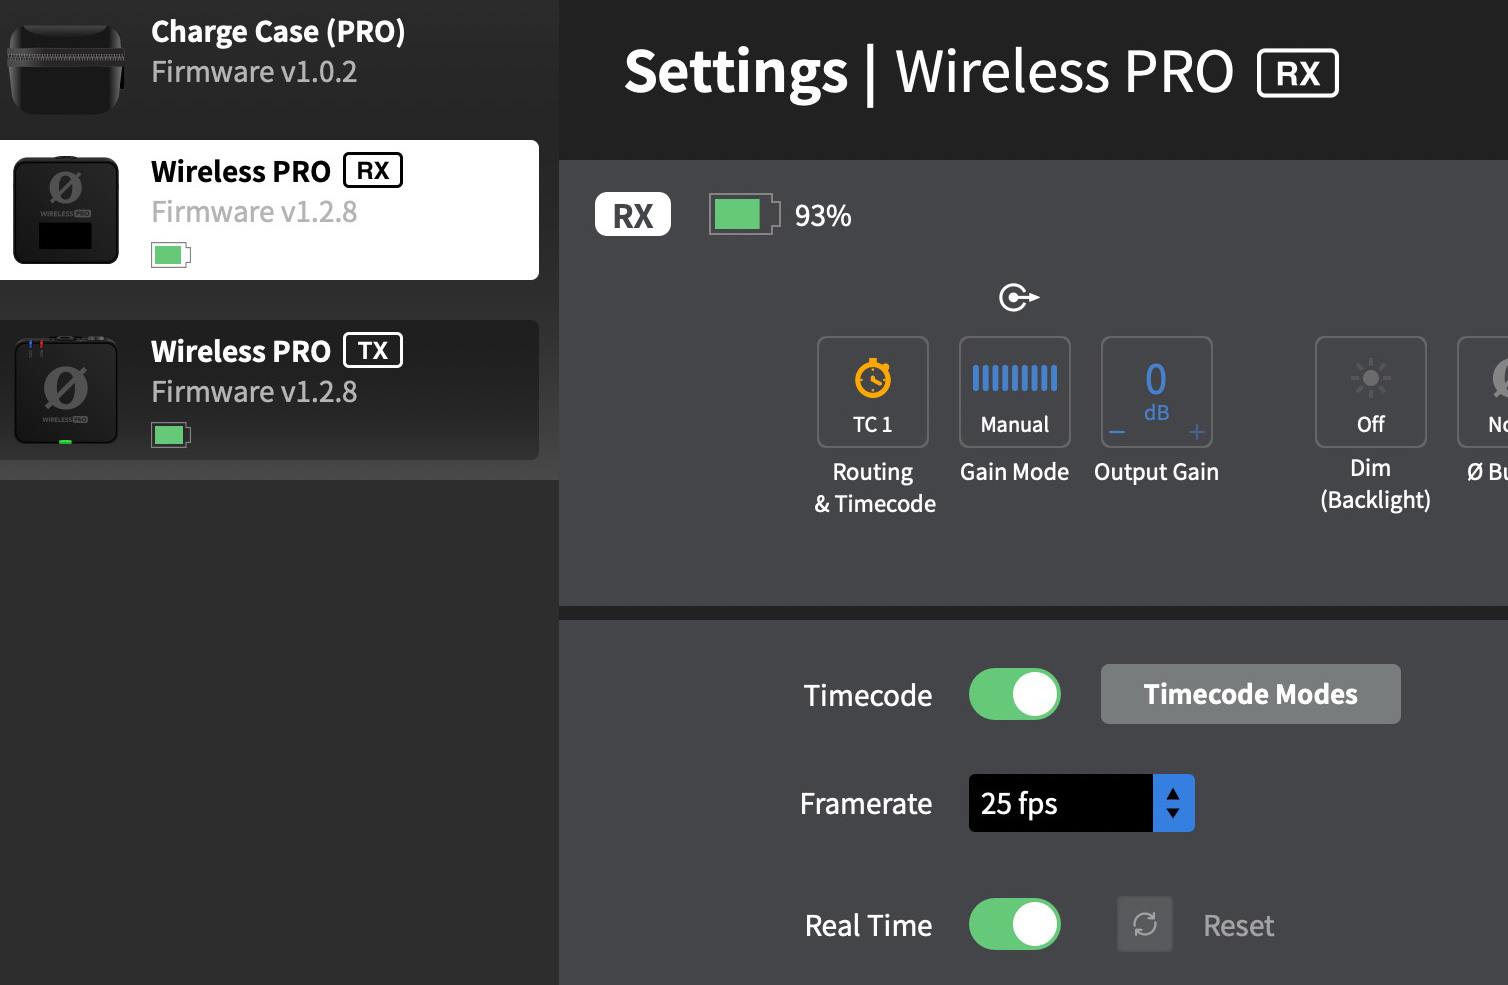Turn off the Real Time toggle
The width and height of the screenshot is (1508, 985).
coord(1014,924)
